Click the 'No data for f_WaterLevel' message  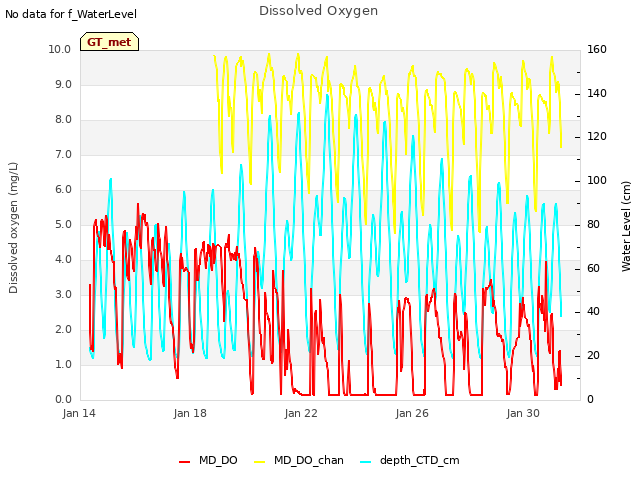(x=71, y=14)
